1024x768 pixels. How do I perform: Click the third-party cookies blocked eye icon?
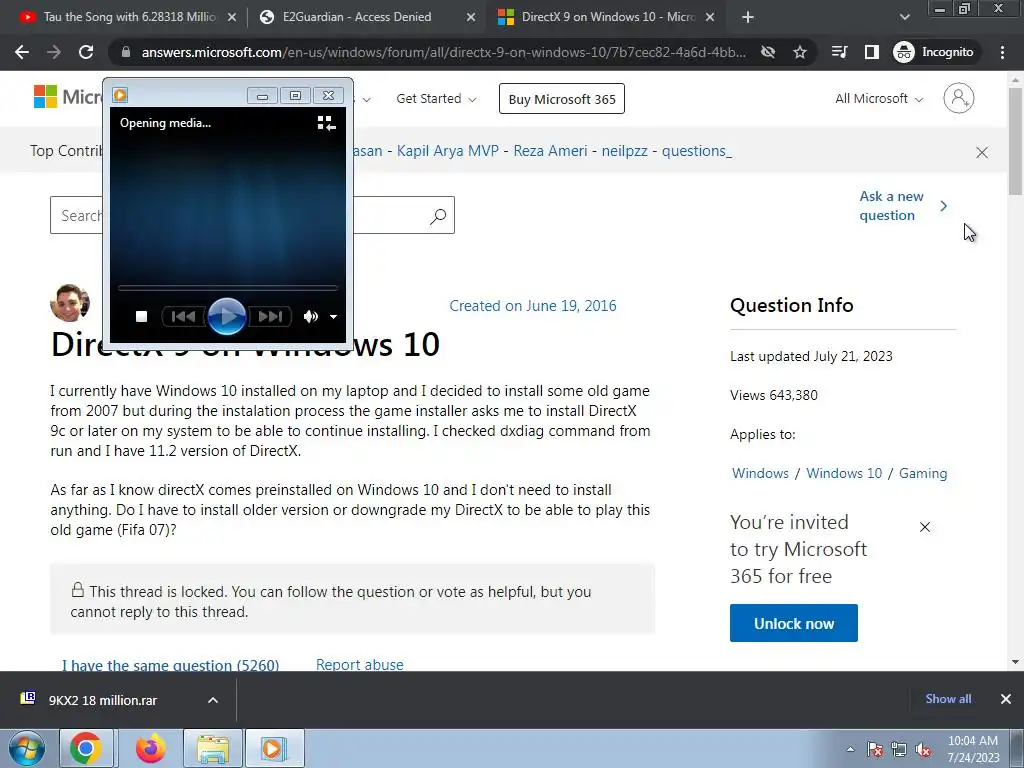(x=768, y=52)
